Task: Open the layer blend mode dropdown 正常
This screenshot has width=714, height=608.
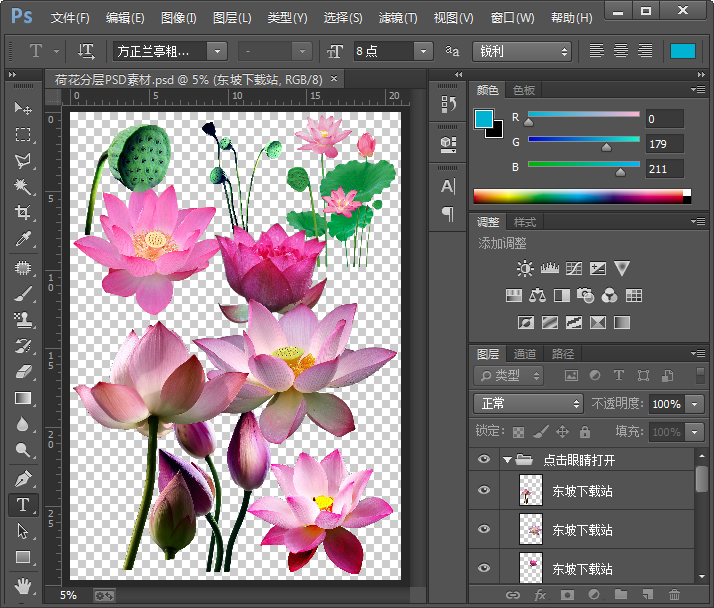Action: click(x=528, y=404)
